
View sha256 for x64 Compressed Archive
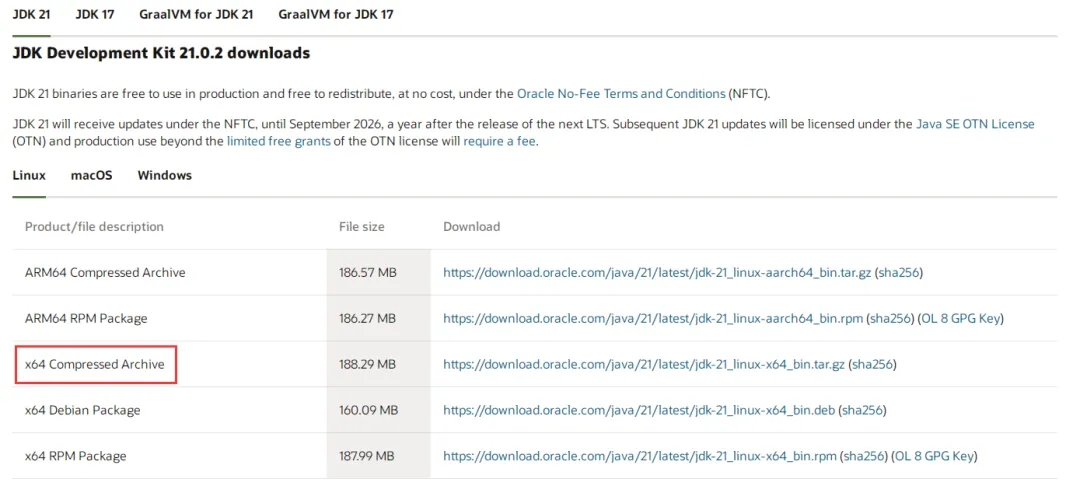(872, 364)
